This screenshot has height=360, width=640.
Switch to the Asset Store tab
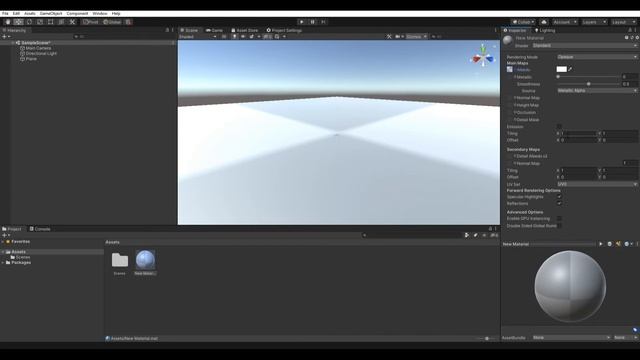tap(244, 31)
